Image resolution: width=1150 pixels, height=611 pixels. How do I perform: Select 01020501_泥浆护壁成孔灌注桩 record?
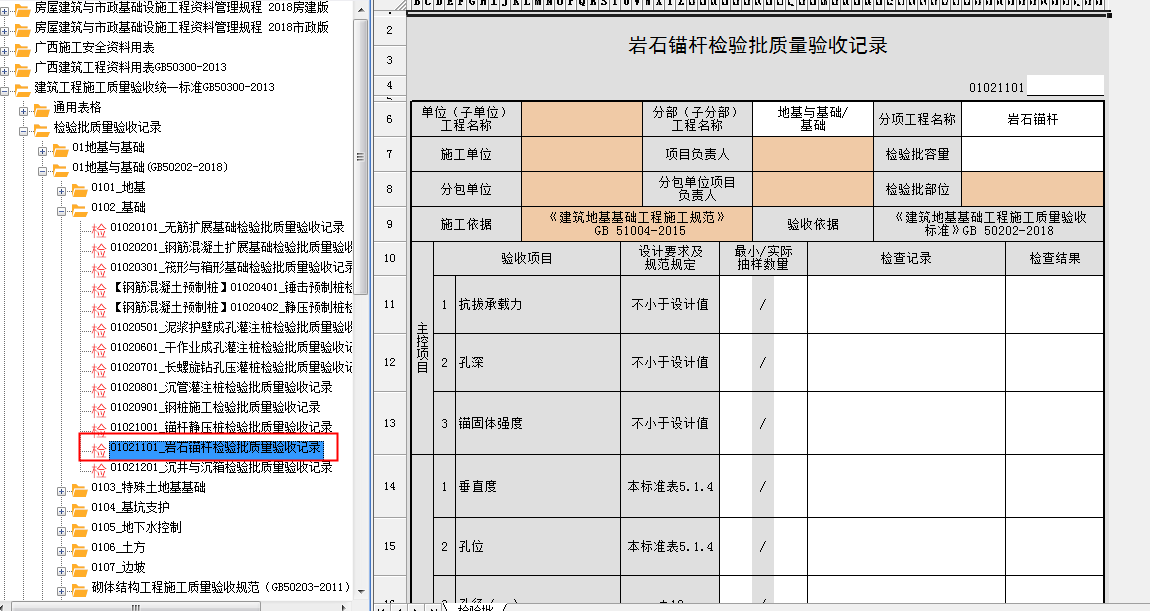pyautogui.click(x=230, y=327)
